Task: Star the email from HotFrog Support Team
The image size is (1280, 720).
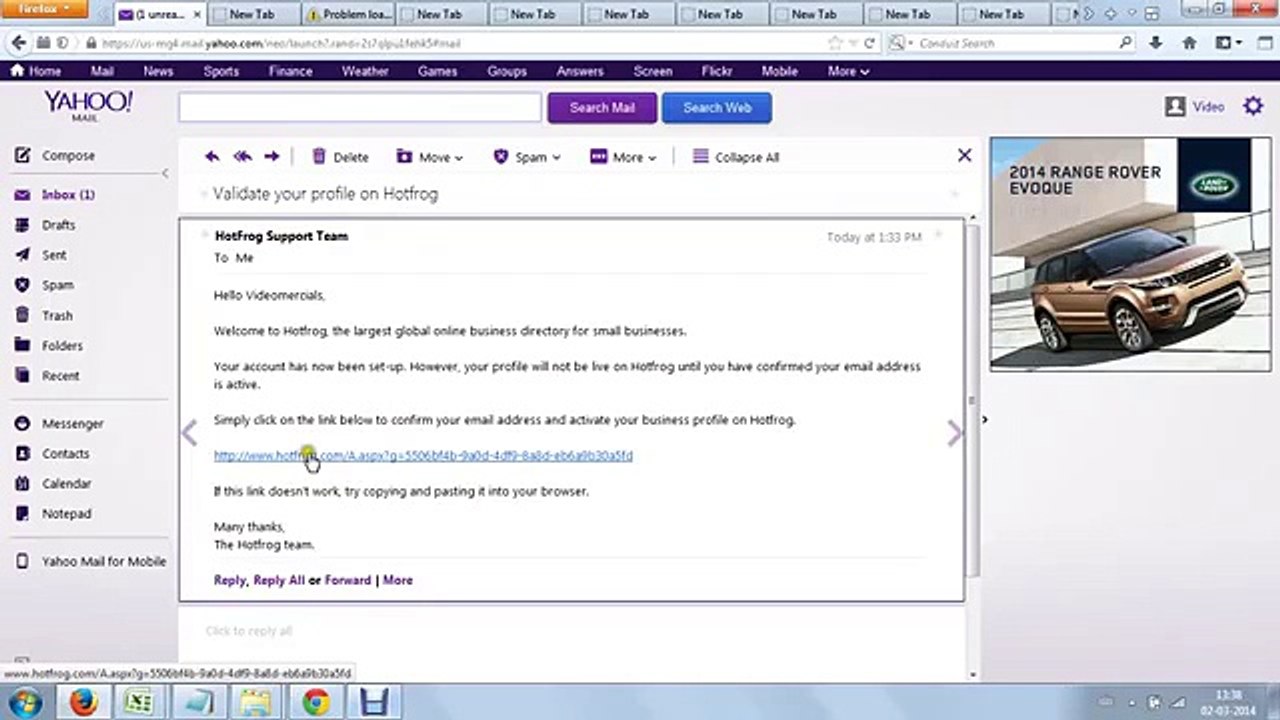Action: click(938, 236)
